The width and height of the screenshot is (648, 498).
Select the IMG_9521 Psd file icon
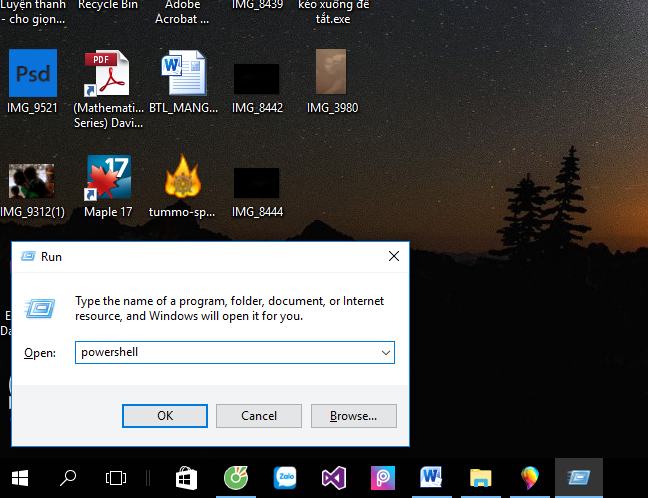33,73
